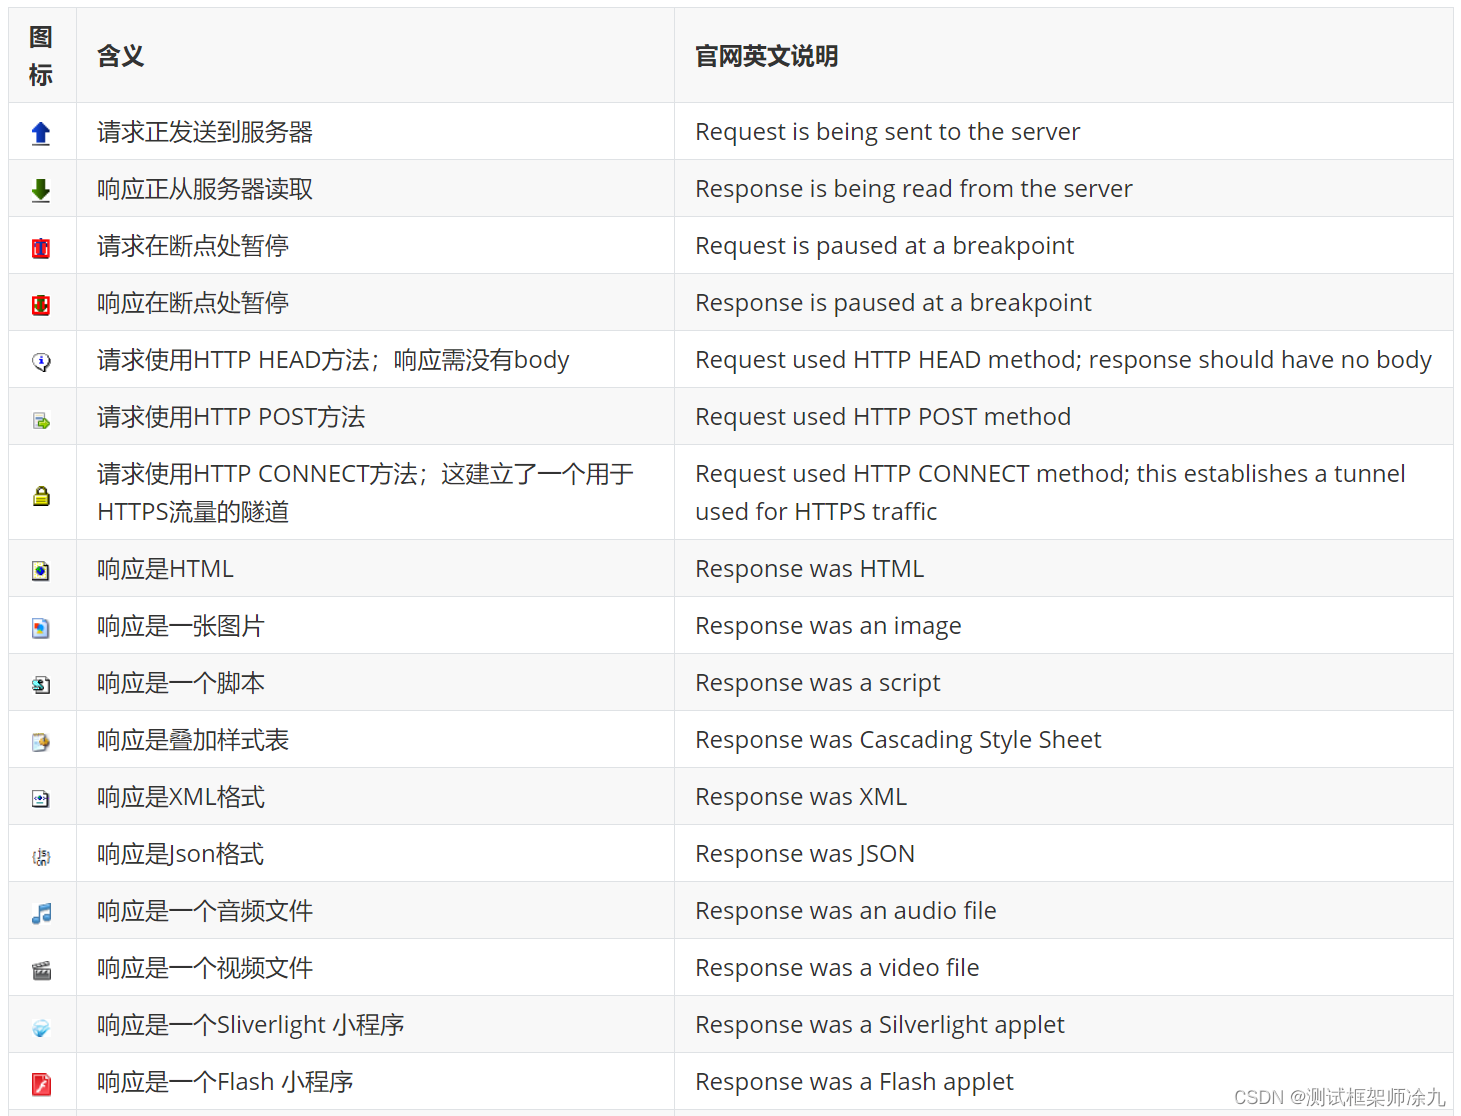Screen dimensions: 1461x1116
Task: Click the text '响应是叠加样式表'
Action: [193, 740]
